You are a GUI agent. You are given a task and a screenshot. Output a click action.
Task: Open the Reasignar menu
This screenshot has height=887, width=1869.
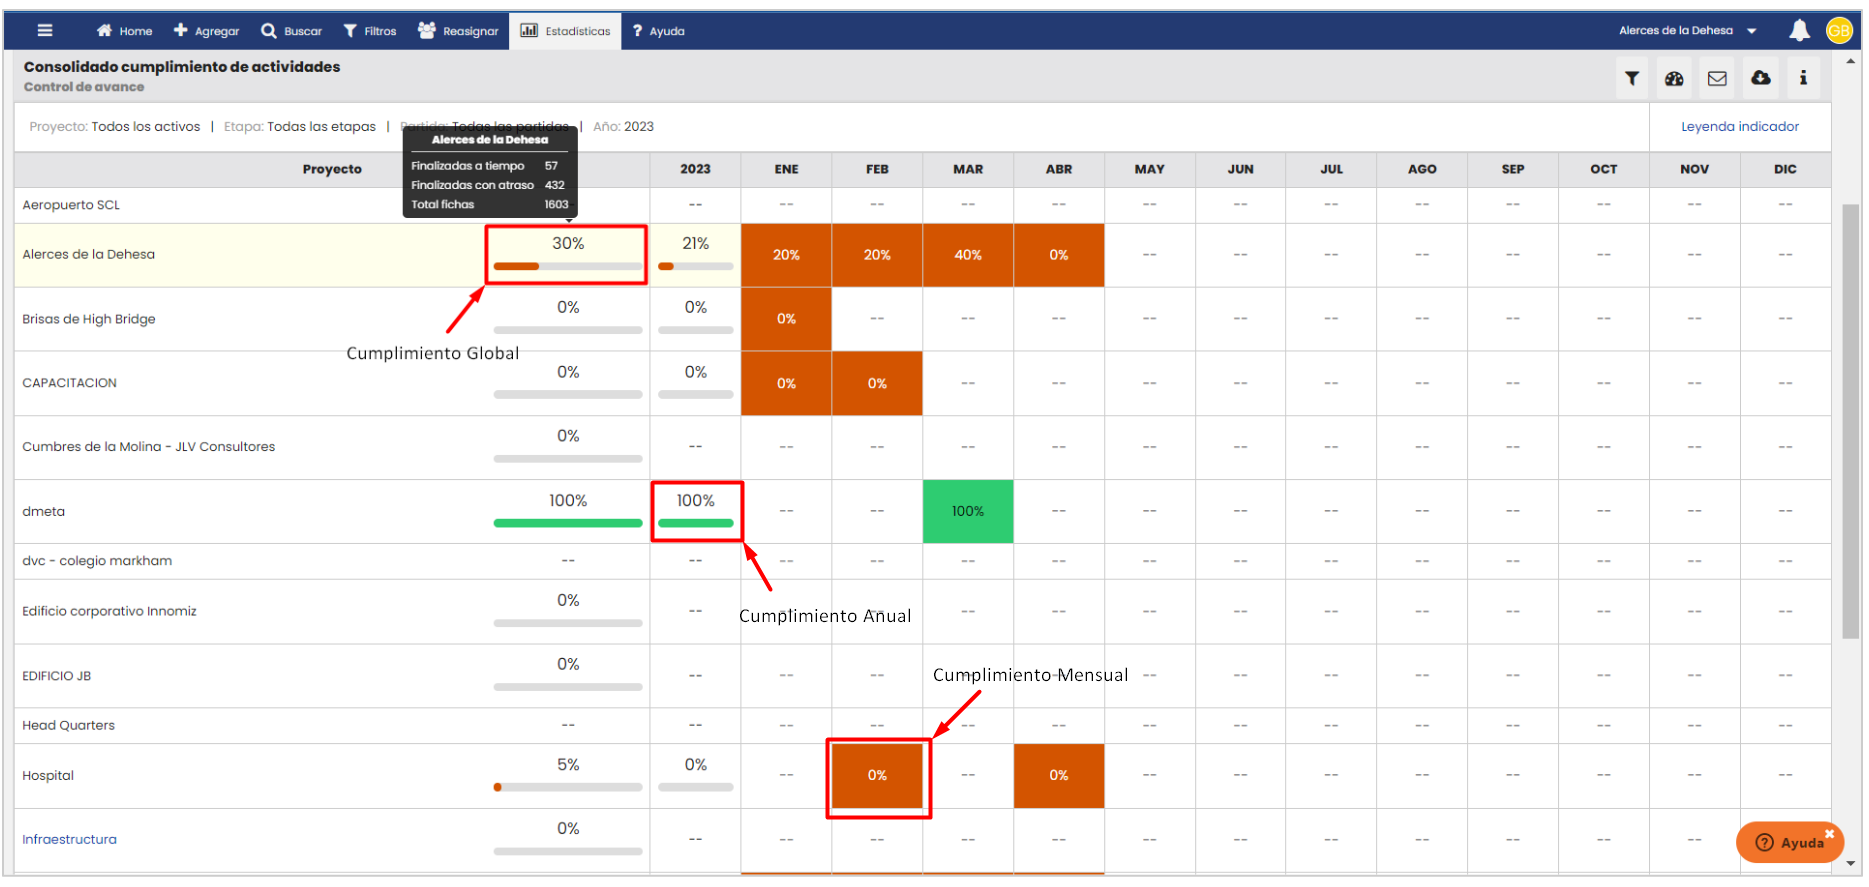pos(458,31)
